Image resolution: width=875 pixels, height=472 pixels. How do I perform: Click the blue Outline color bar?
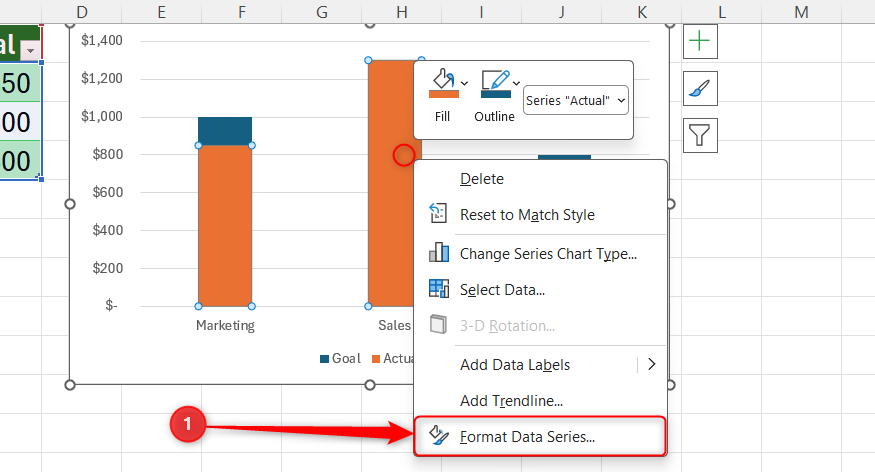(496, 94)
